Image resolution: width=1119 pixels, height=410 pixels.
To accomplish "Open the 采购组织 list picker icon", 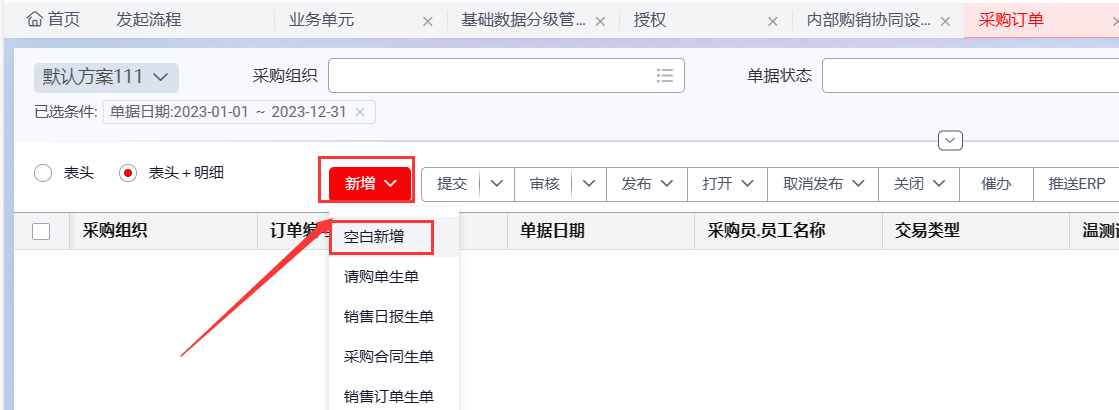I will (x=665, y=76).
